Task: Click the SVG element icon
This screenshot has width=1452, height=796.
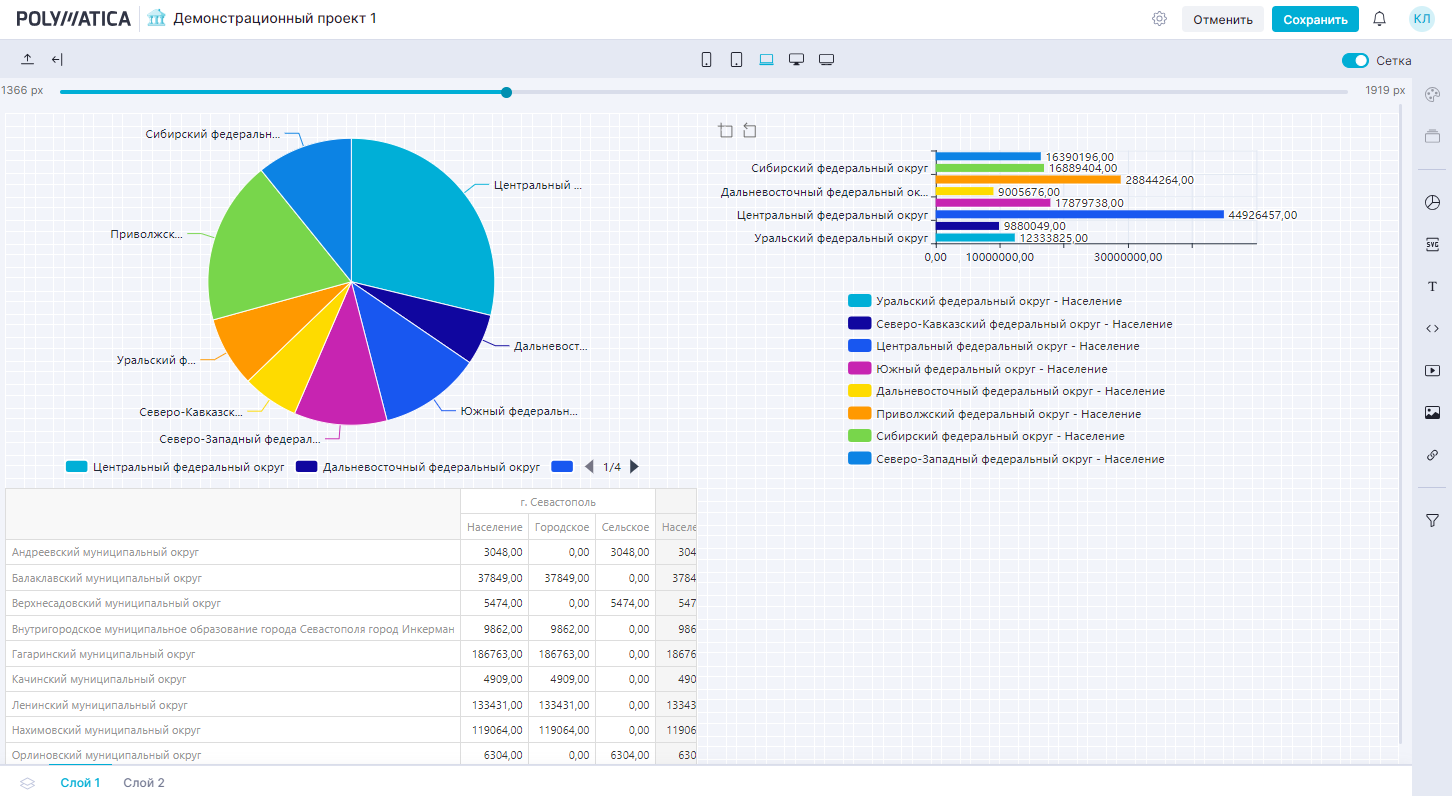Action: coord(1432,244)
